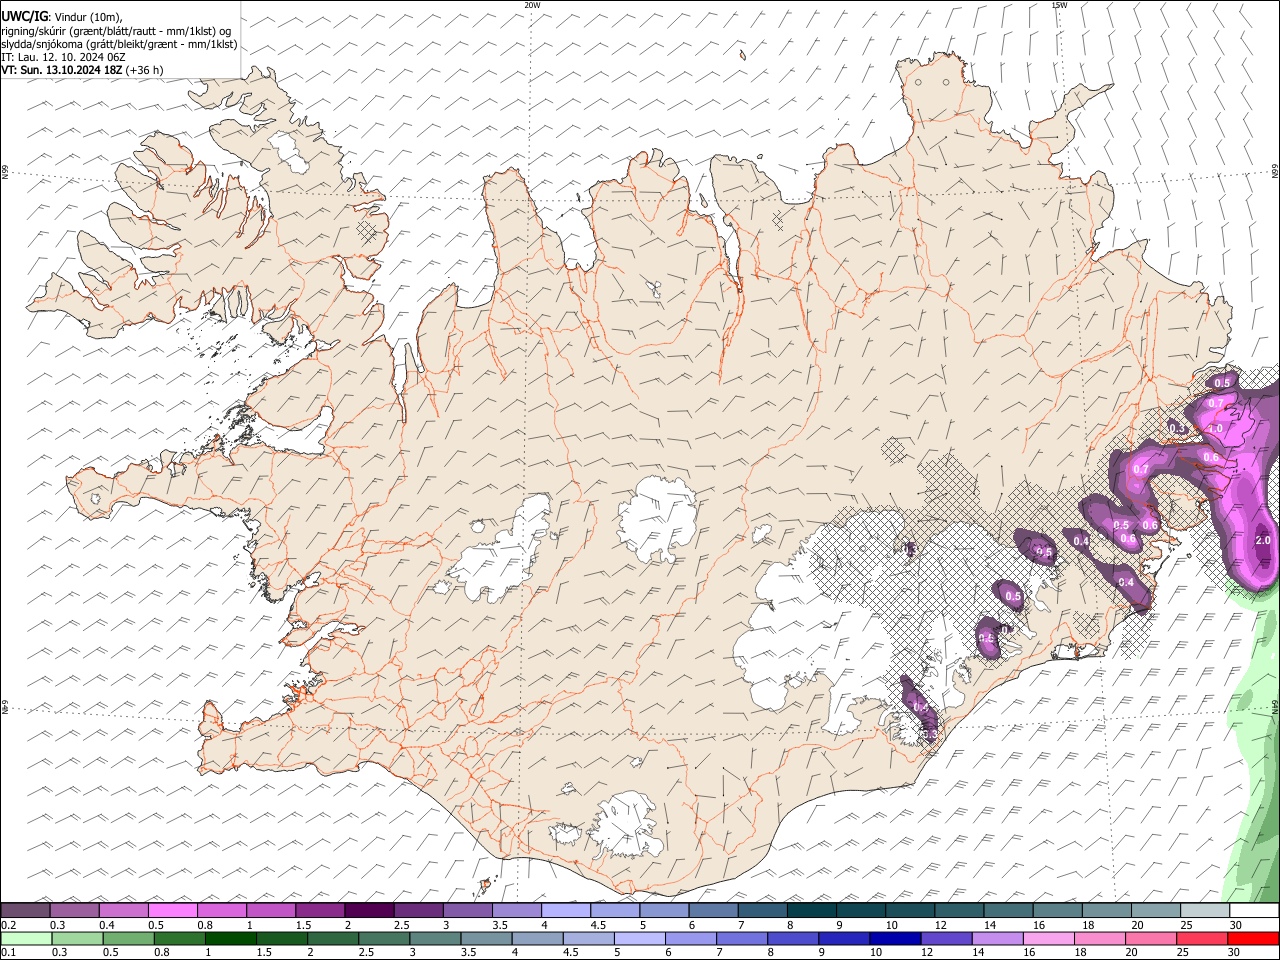The height and width of the screenshot is (960, 1280).
Task: Click the pale mint 0.1 swatch in lower legend row
Action: 26,939
